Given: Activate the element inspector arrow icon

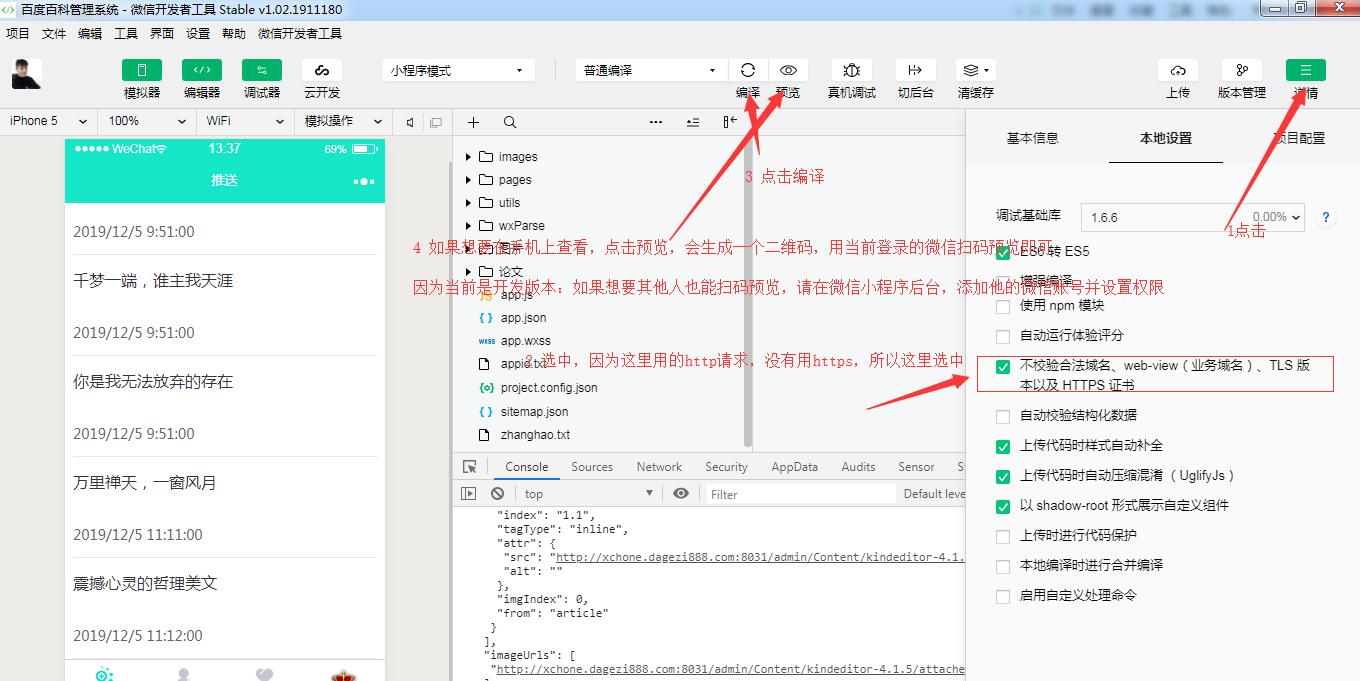Looking at the screenshot, I should click(470, 467).
